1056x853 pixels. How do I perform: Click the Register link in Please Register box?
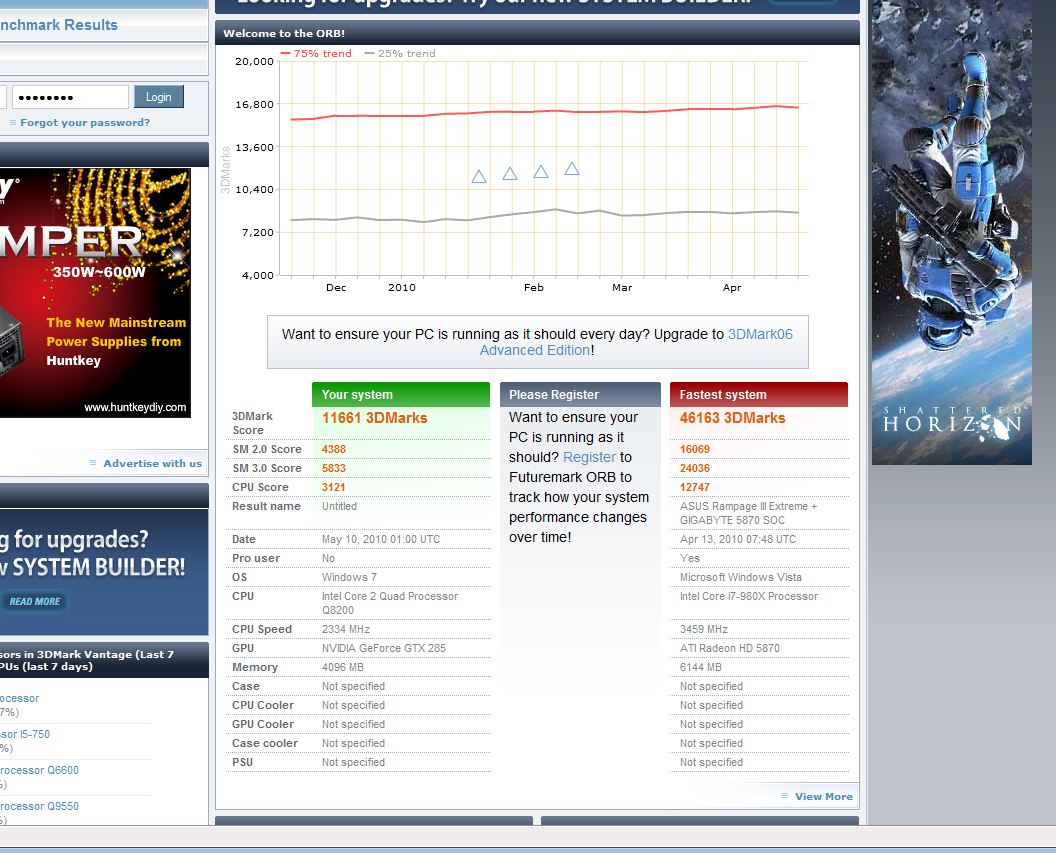tap(589, 457)
